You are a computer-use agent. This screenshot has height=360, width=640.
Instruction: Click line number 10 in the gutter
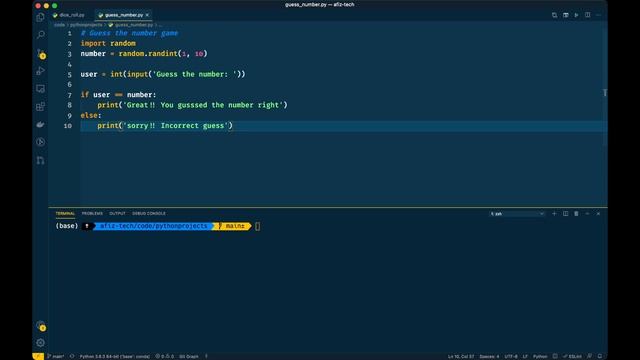[68, 126]
